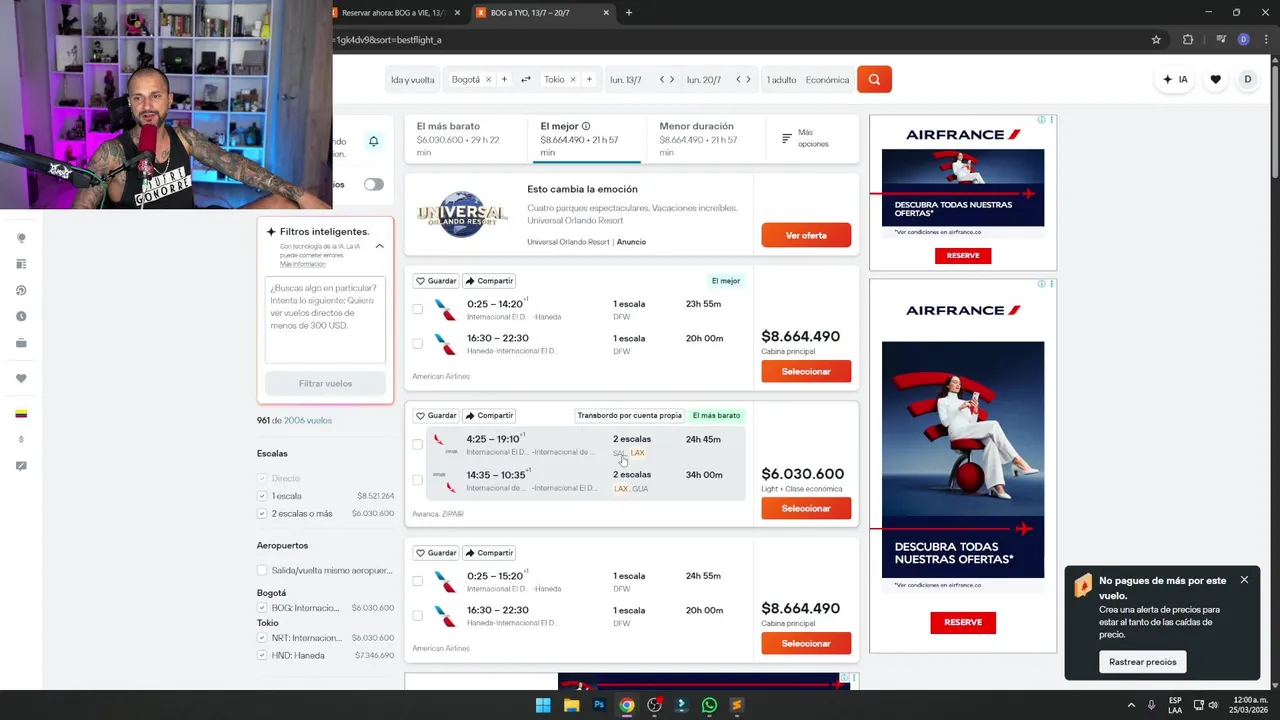Open the briefcase trips icon in sidebar
The height and width of the screenshot is (720, 1280).
21,343
